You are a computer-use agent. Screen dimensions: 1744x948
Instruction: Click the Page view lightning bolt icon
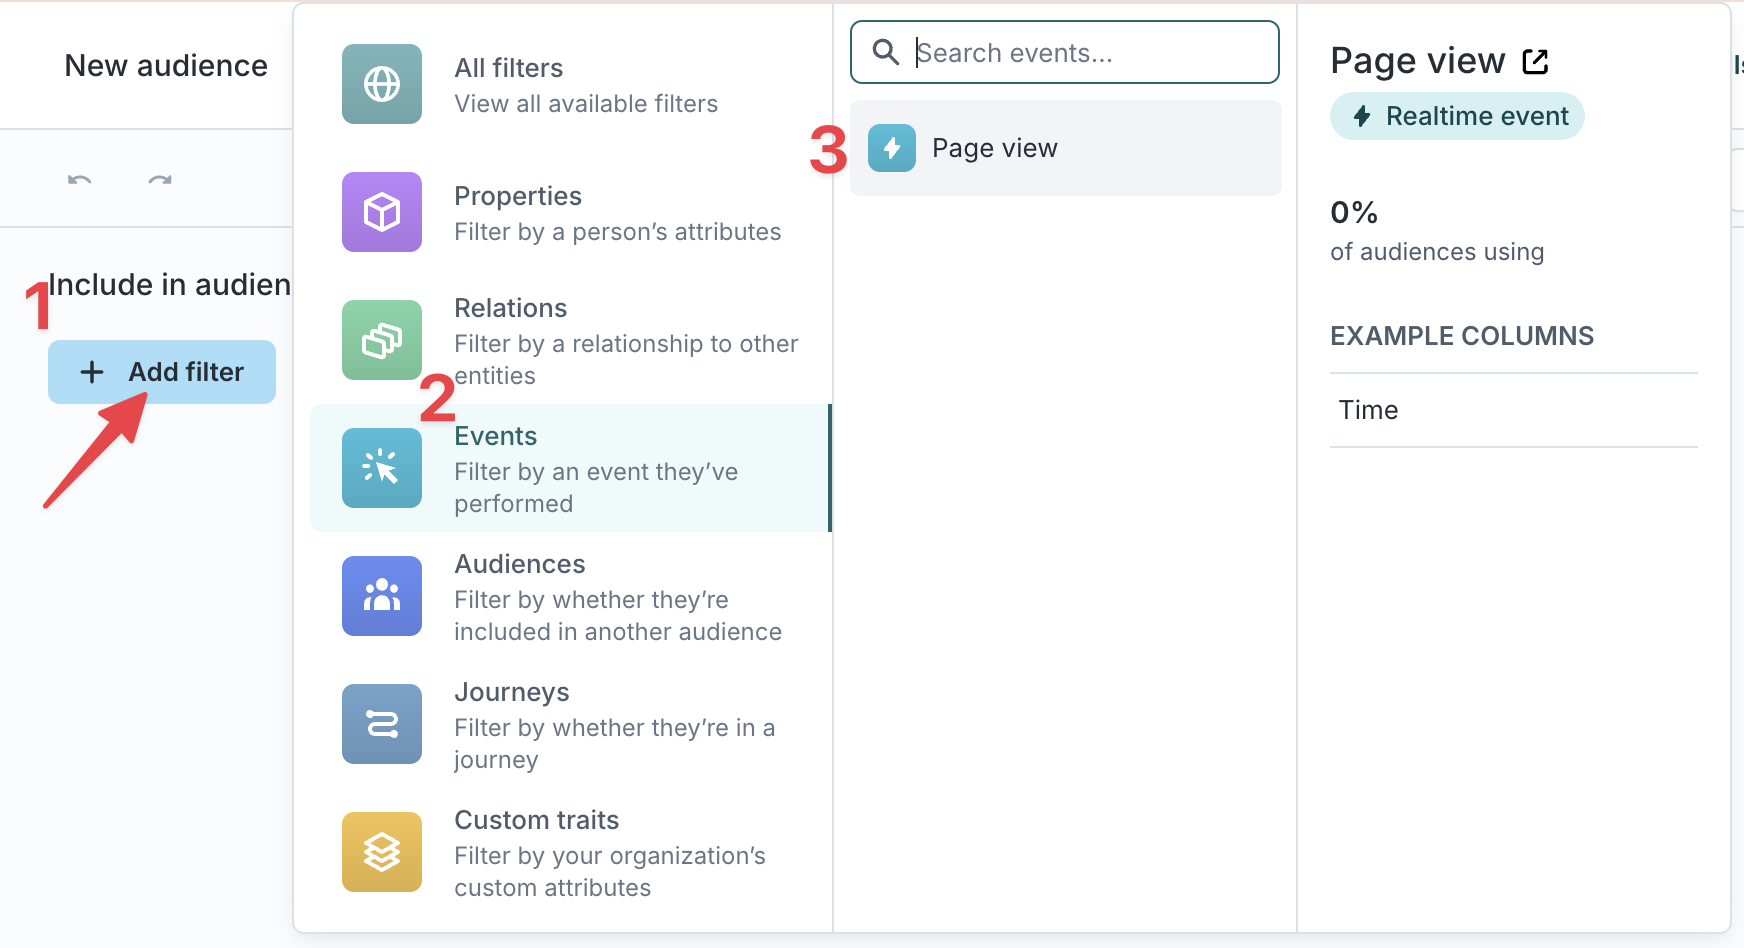[890, 148]
